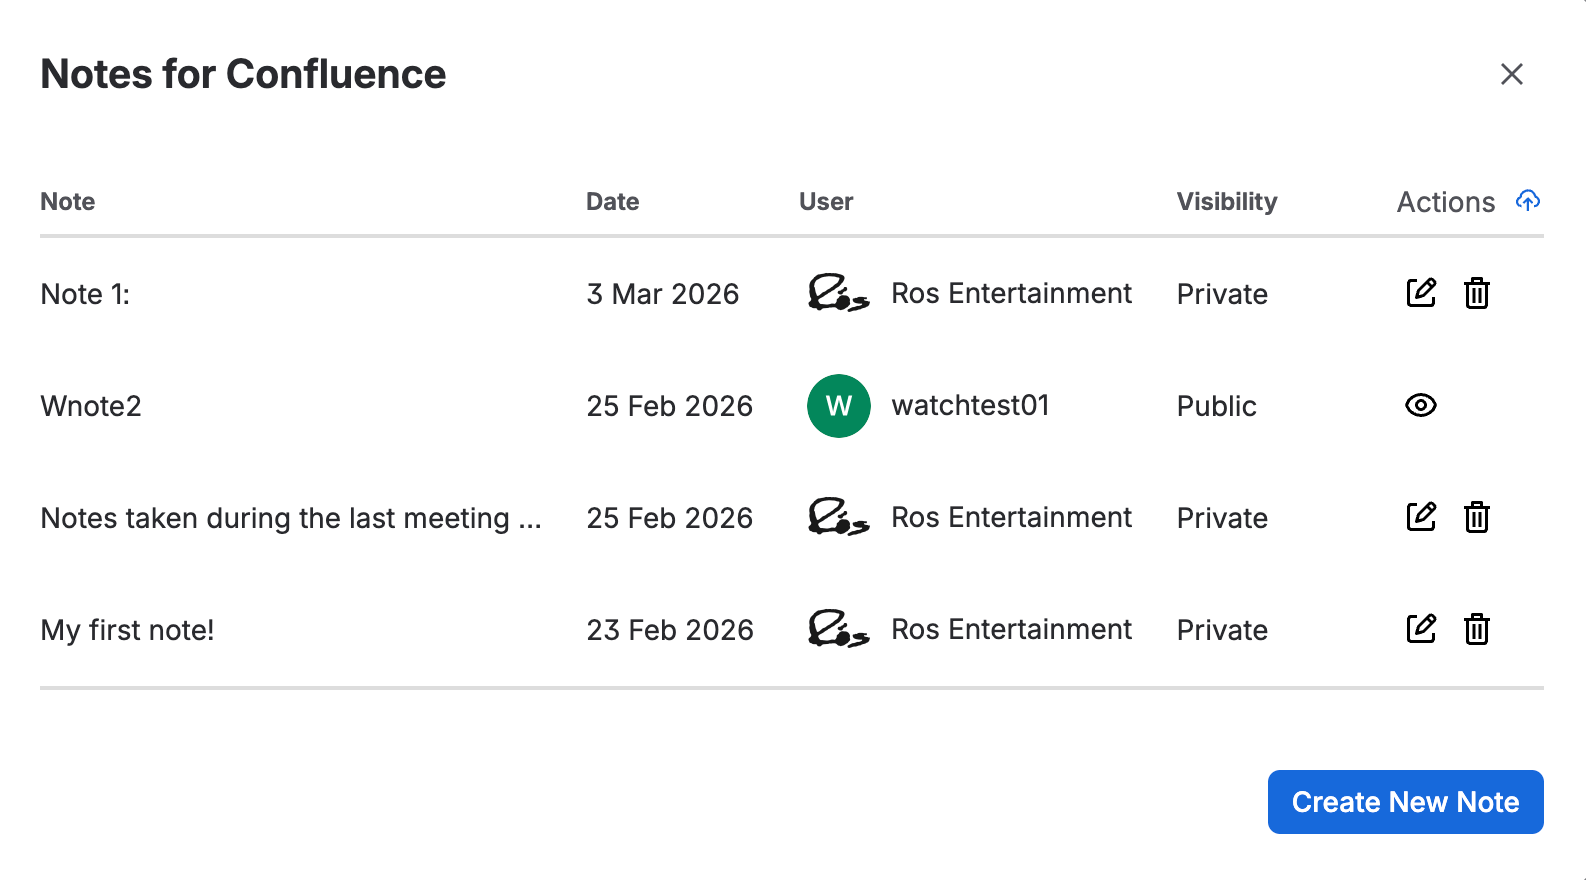Edit the "Note 1:" note
This screenshot has height=880, width=1586.
[1421, 293]
